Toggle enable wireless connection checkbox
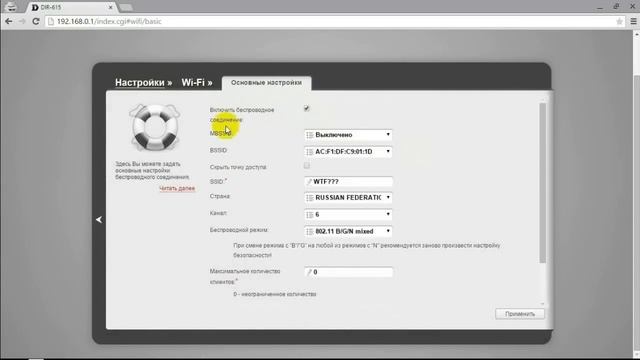This screenshot has width=640, height=360. point(307,108)
